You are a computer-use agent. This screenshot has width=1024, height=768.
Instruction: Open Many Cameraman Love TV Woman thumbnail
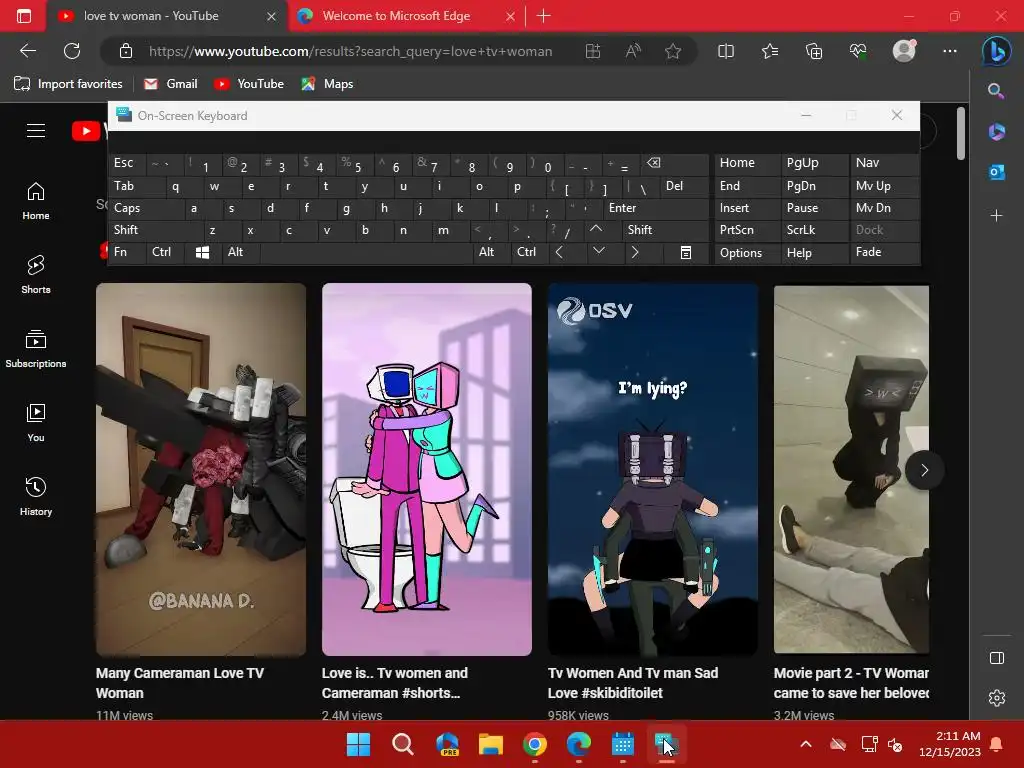(x=200, y=469)
